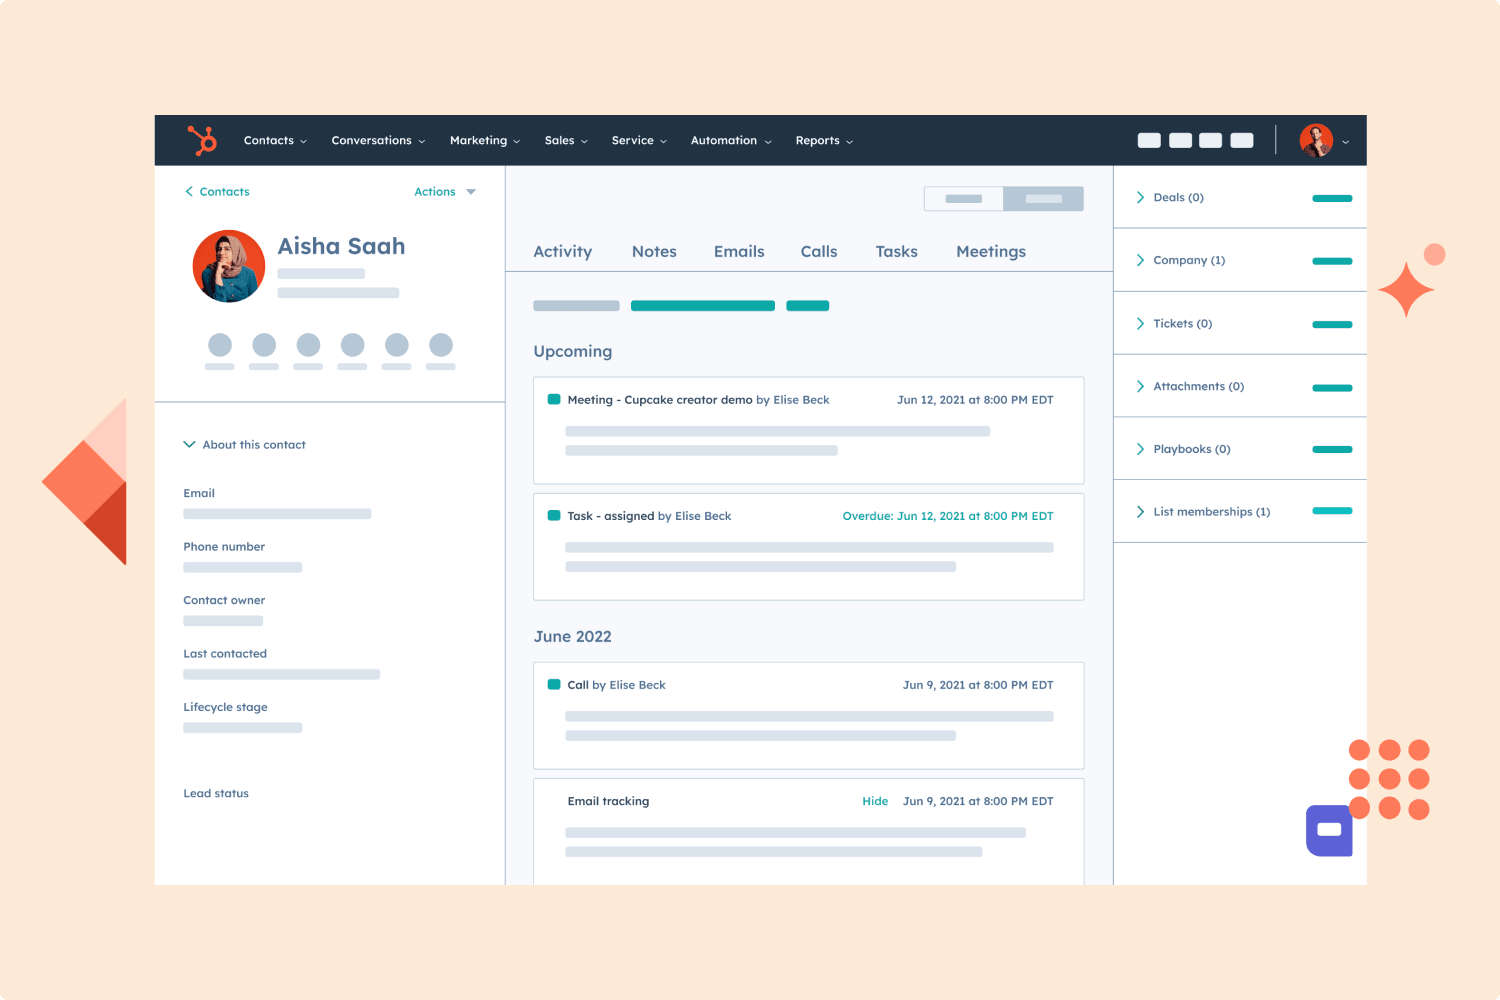Click the teal activity filter bar above Upcoming
The image size is (1500, 1000).
[x=702, y=305]
